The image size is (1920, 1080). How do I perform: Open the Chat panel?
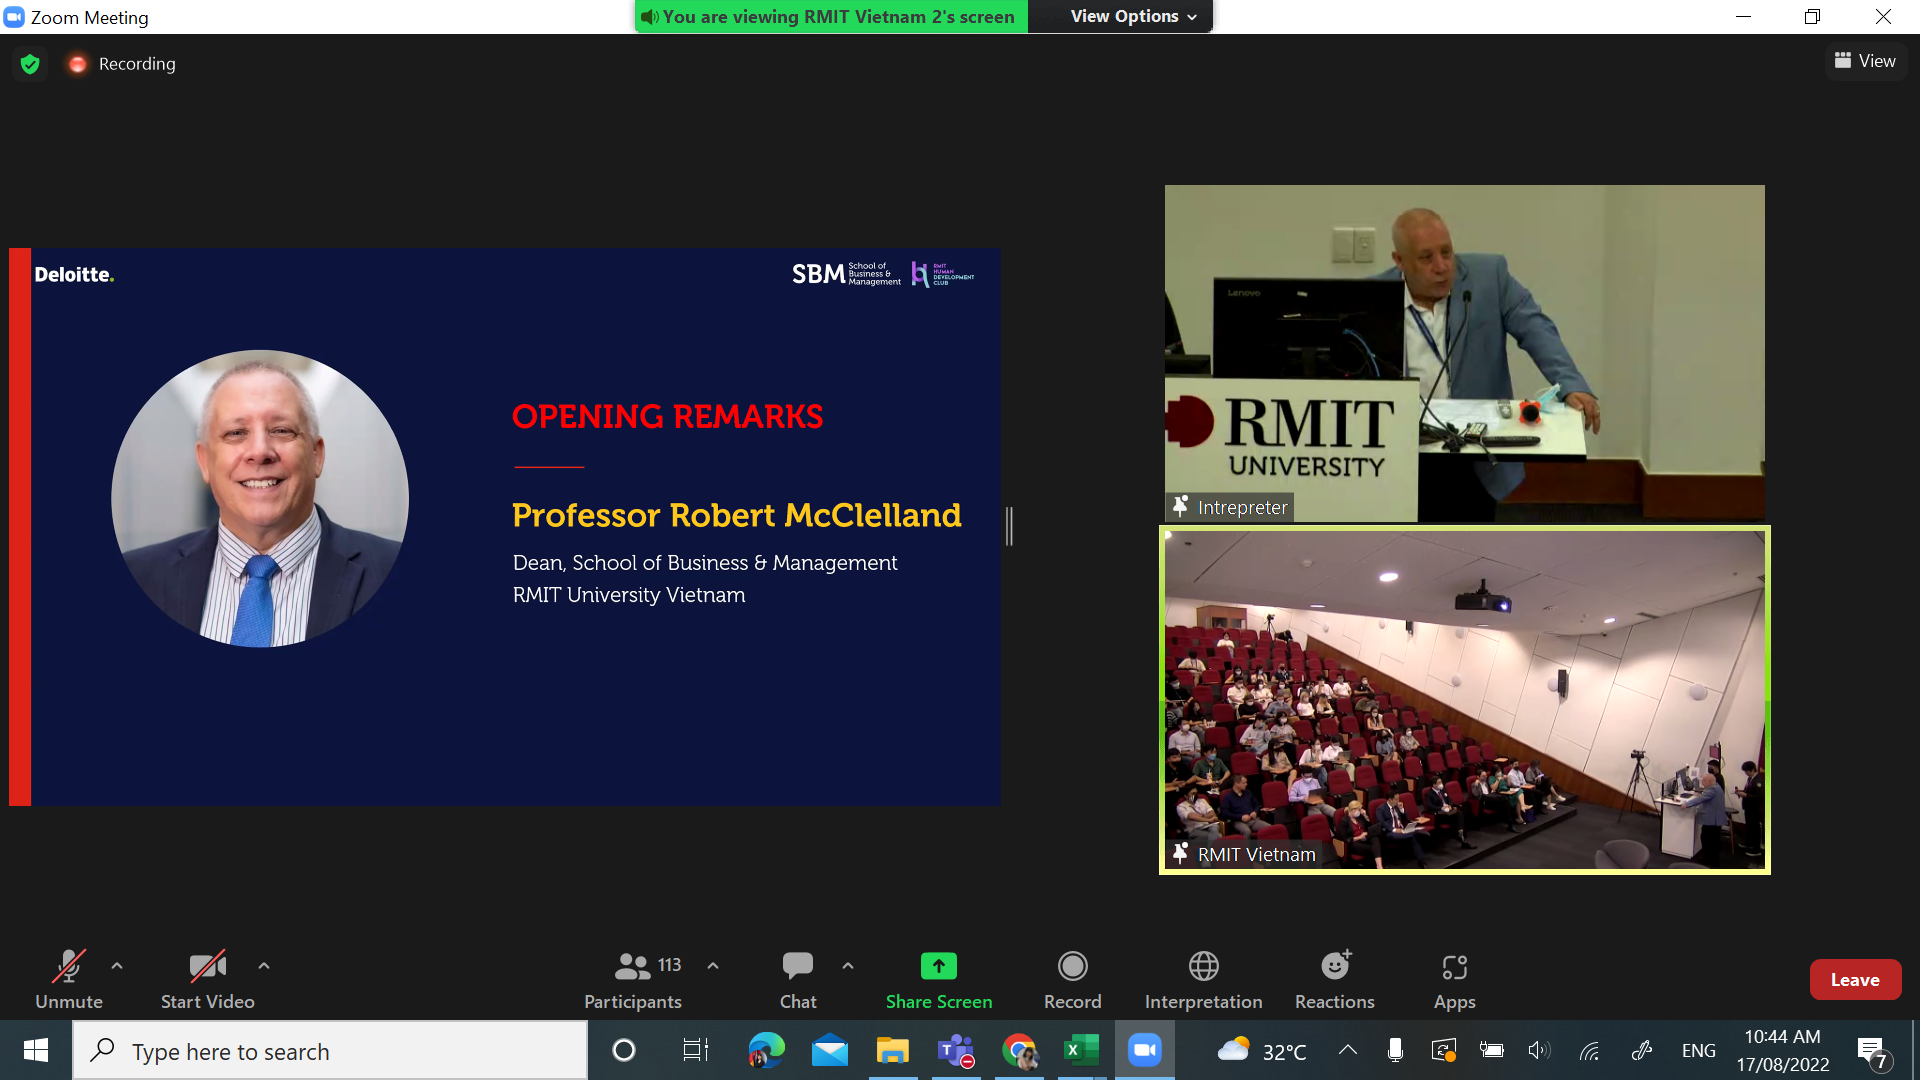coord(798,980)
